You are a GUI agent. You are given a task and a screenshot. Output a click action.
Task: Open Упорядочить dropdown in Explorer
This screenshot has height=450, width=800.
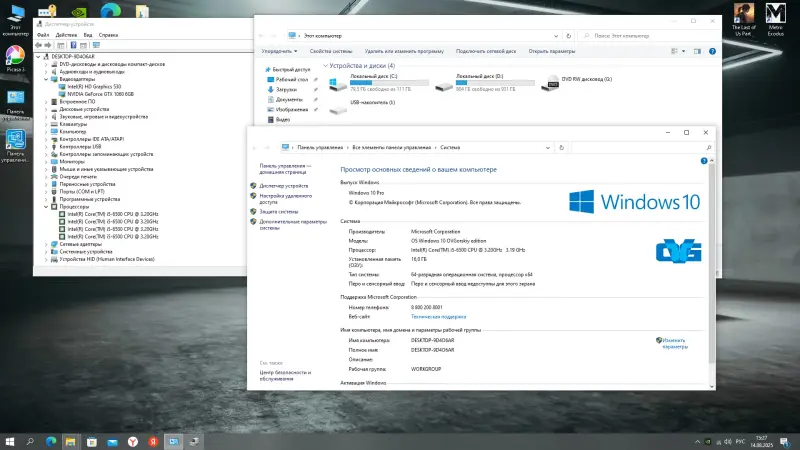[x=279, y=51]
